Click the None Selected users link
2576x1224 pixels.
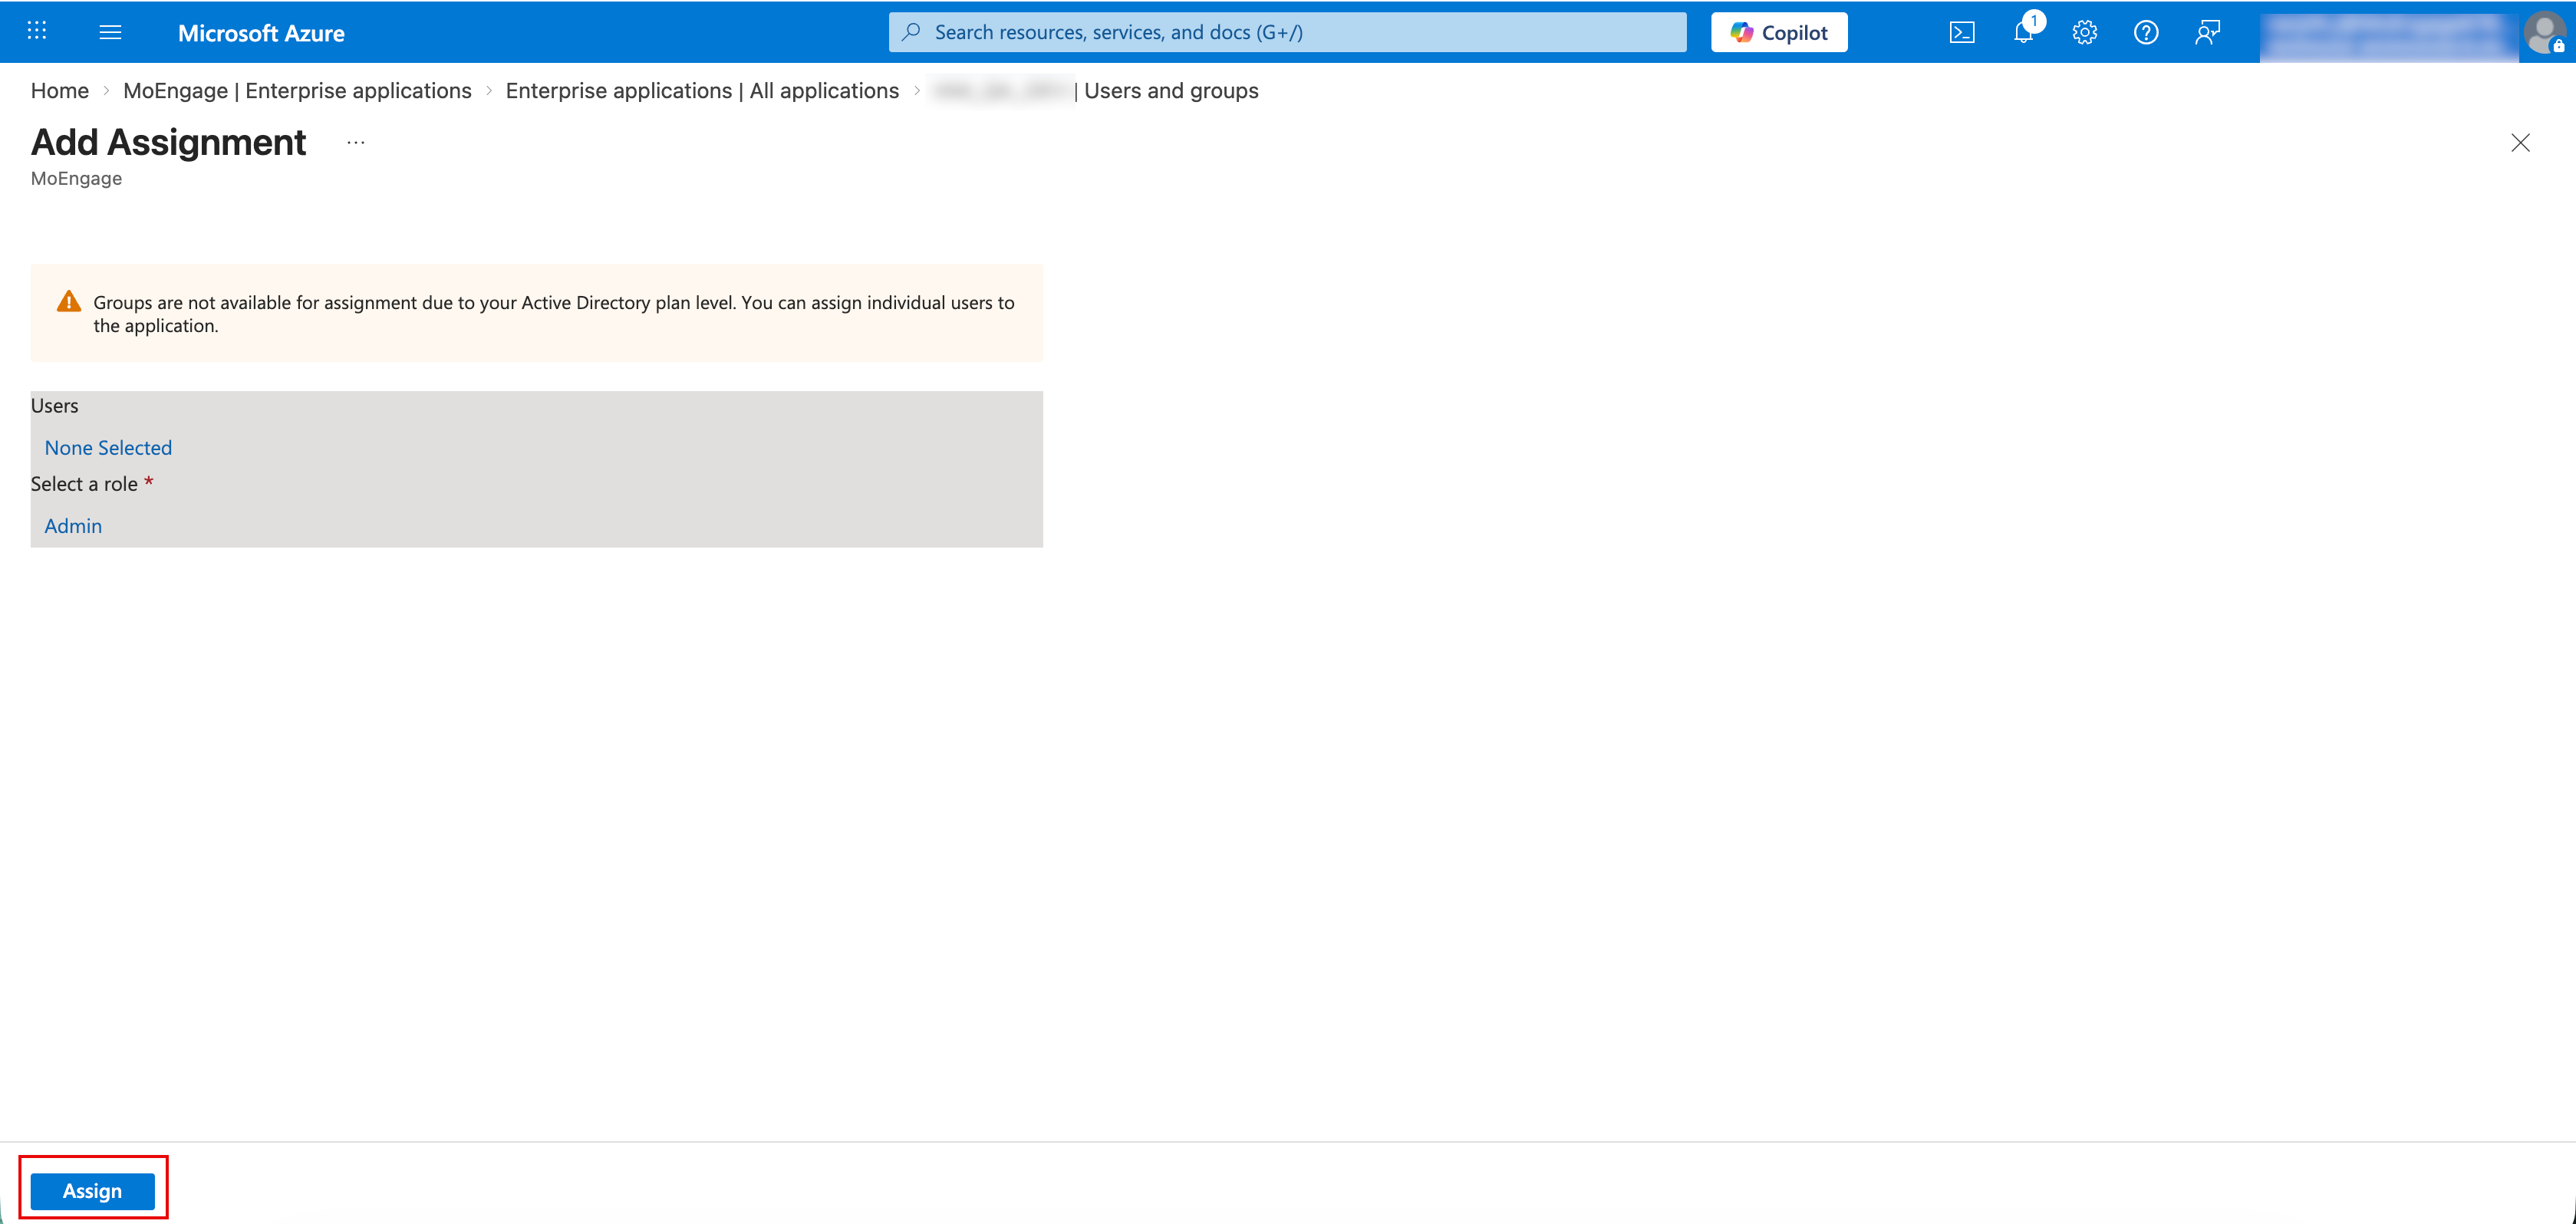(108, 448)
